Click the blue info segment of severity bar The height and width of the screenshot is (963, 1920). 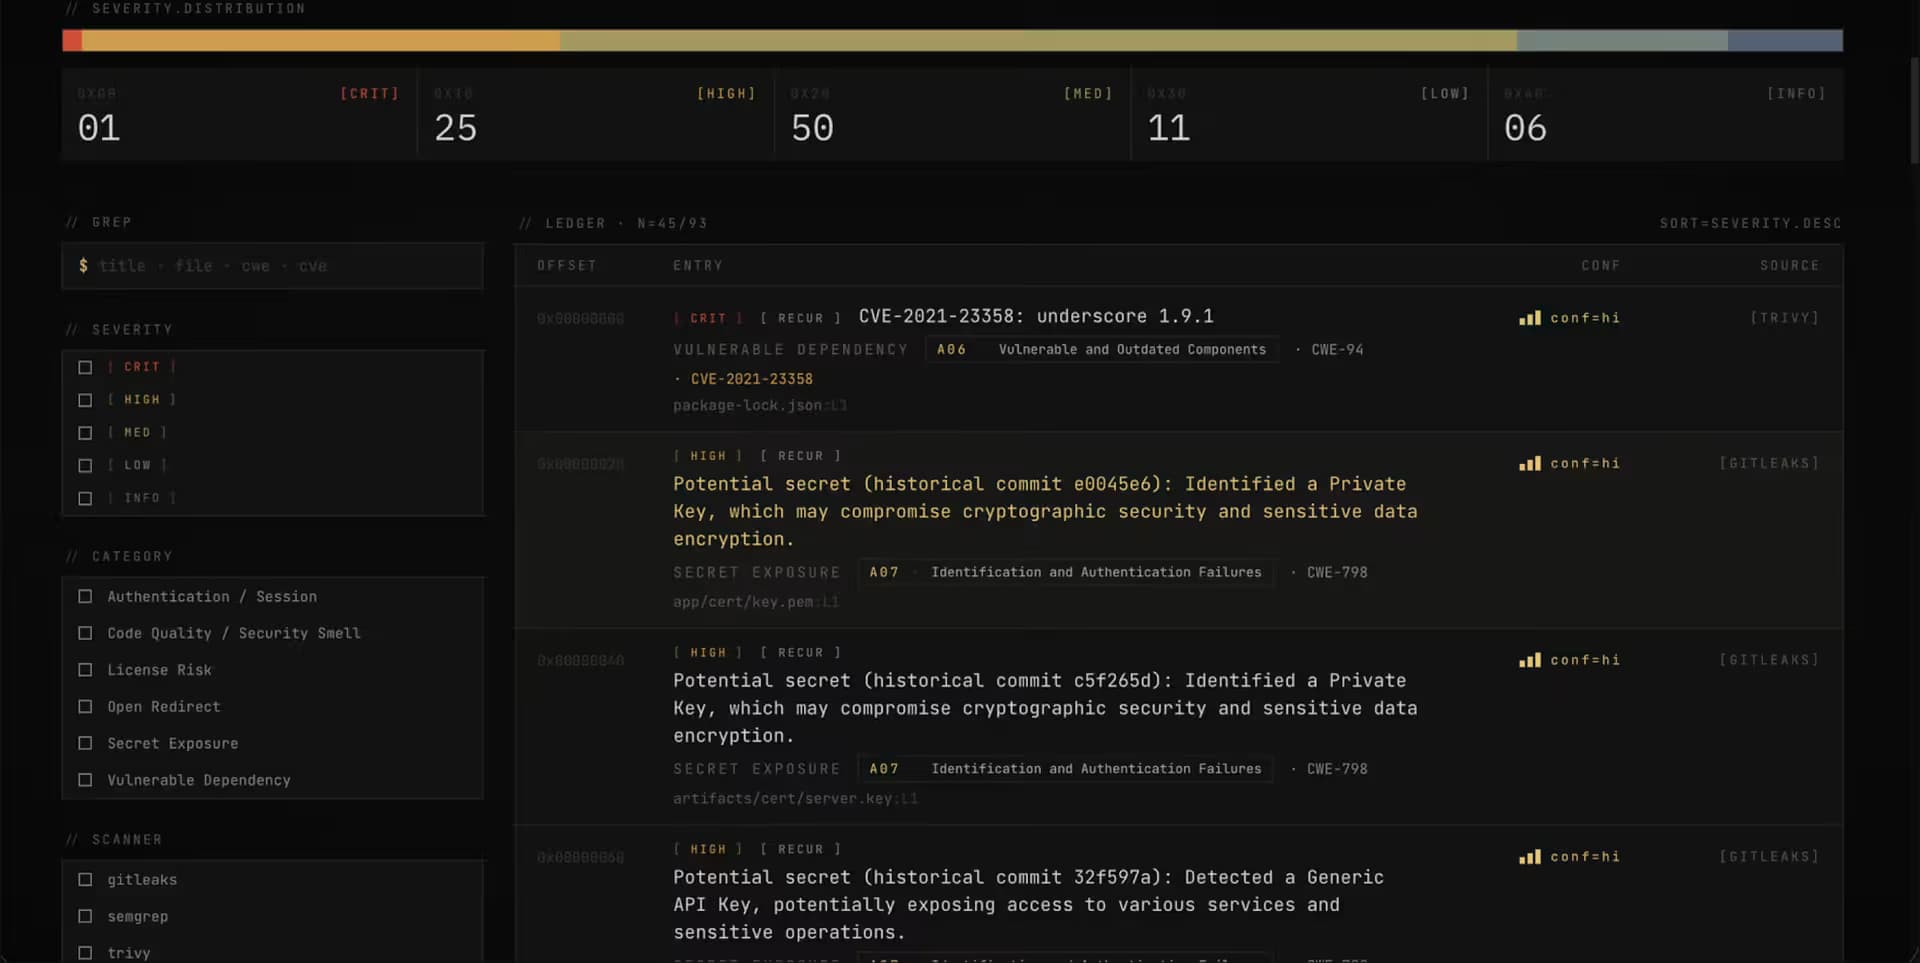[x=1785, y=40]
